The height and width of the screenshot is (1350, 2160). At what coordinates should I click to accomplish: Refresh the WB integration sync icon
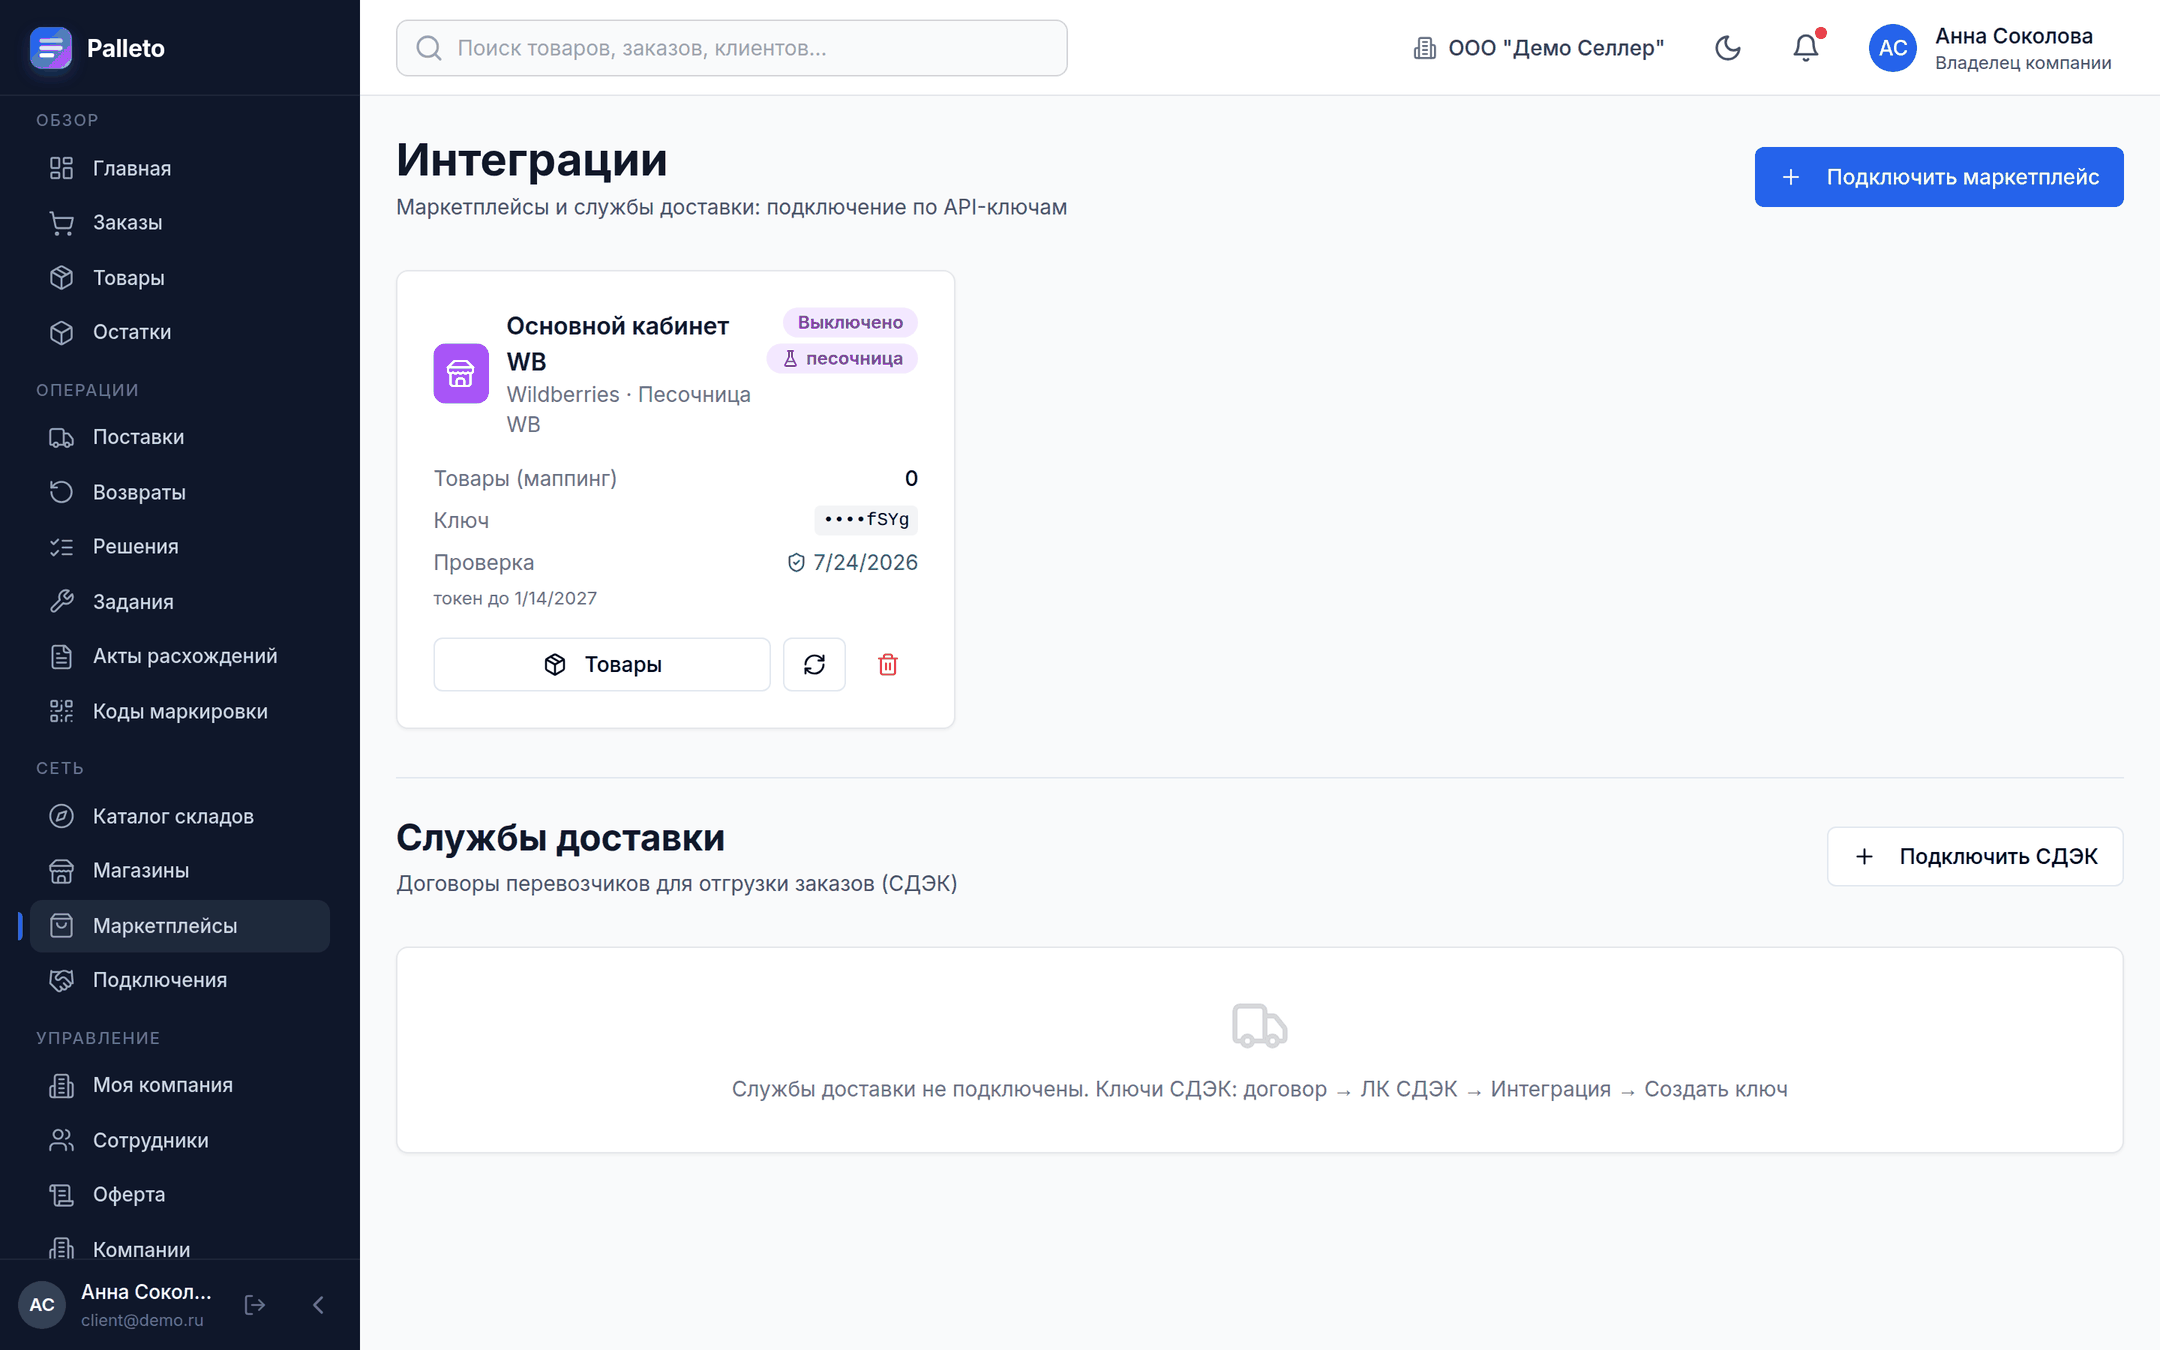click(x=814, y=665)
